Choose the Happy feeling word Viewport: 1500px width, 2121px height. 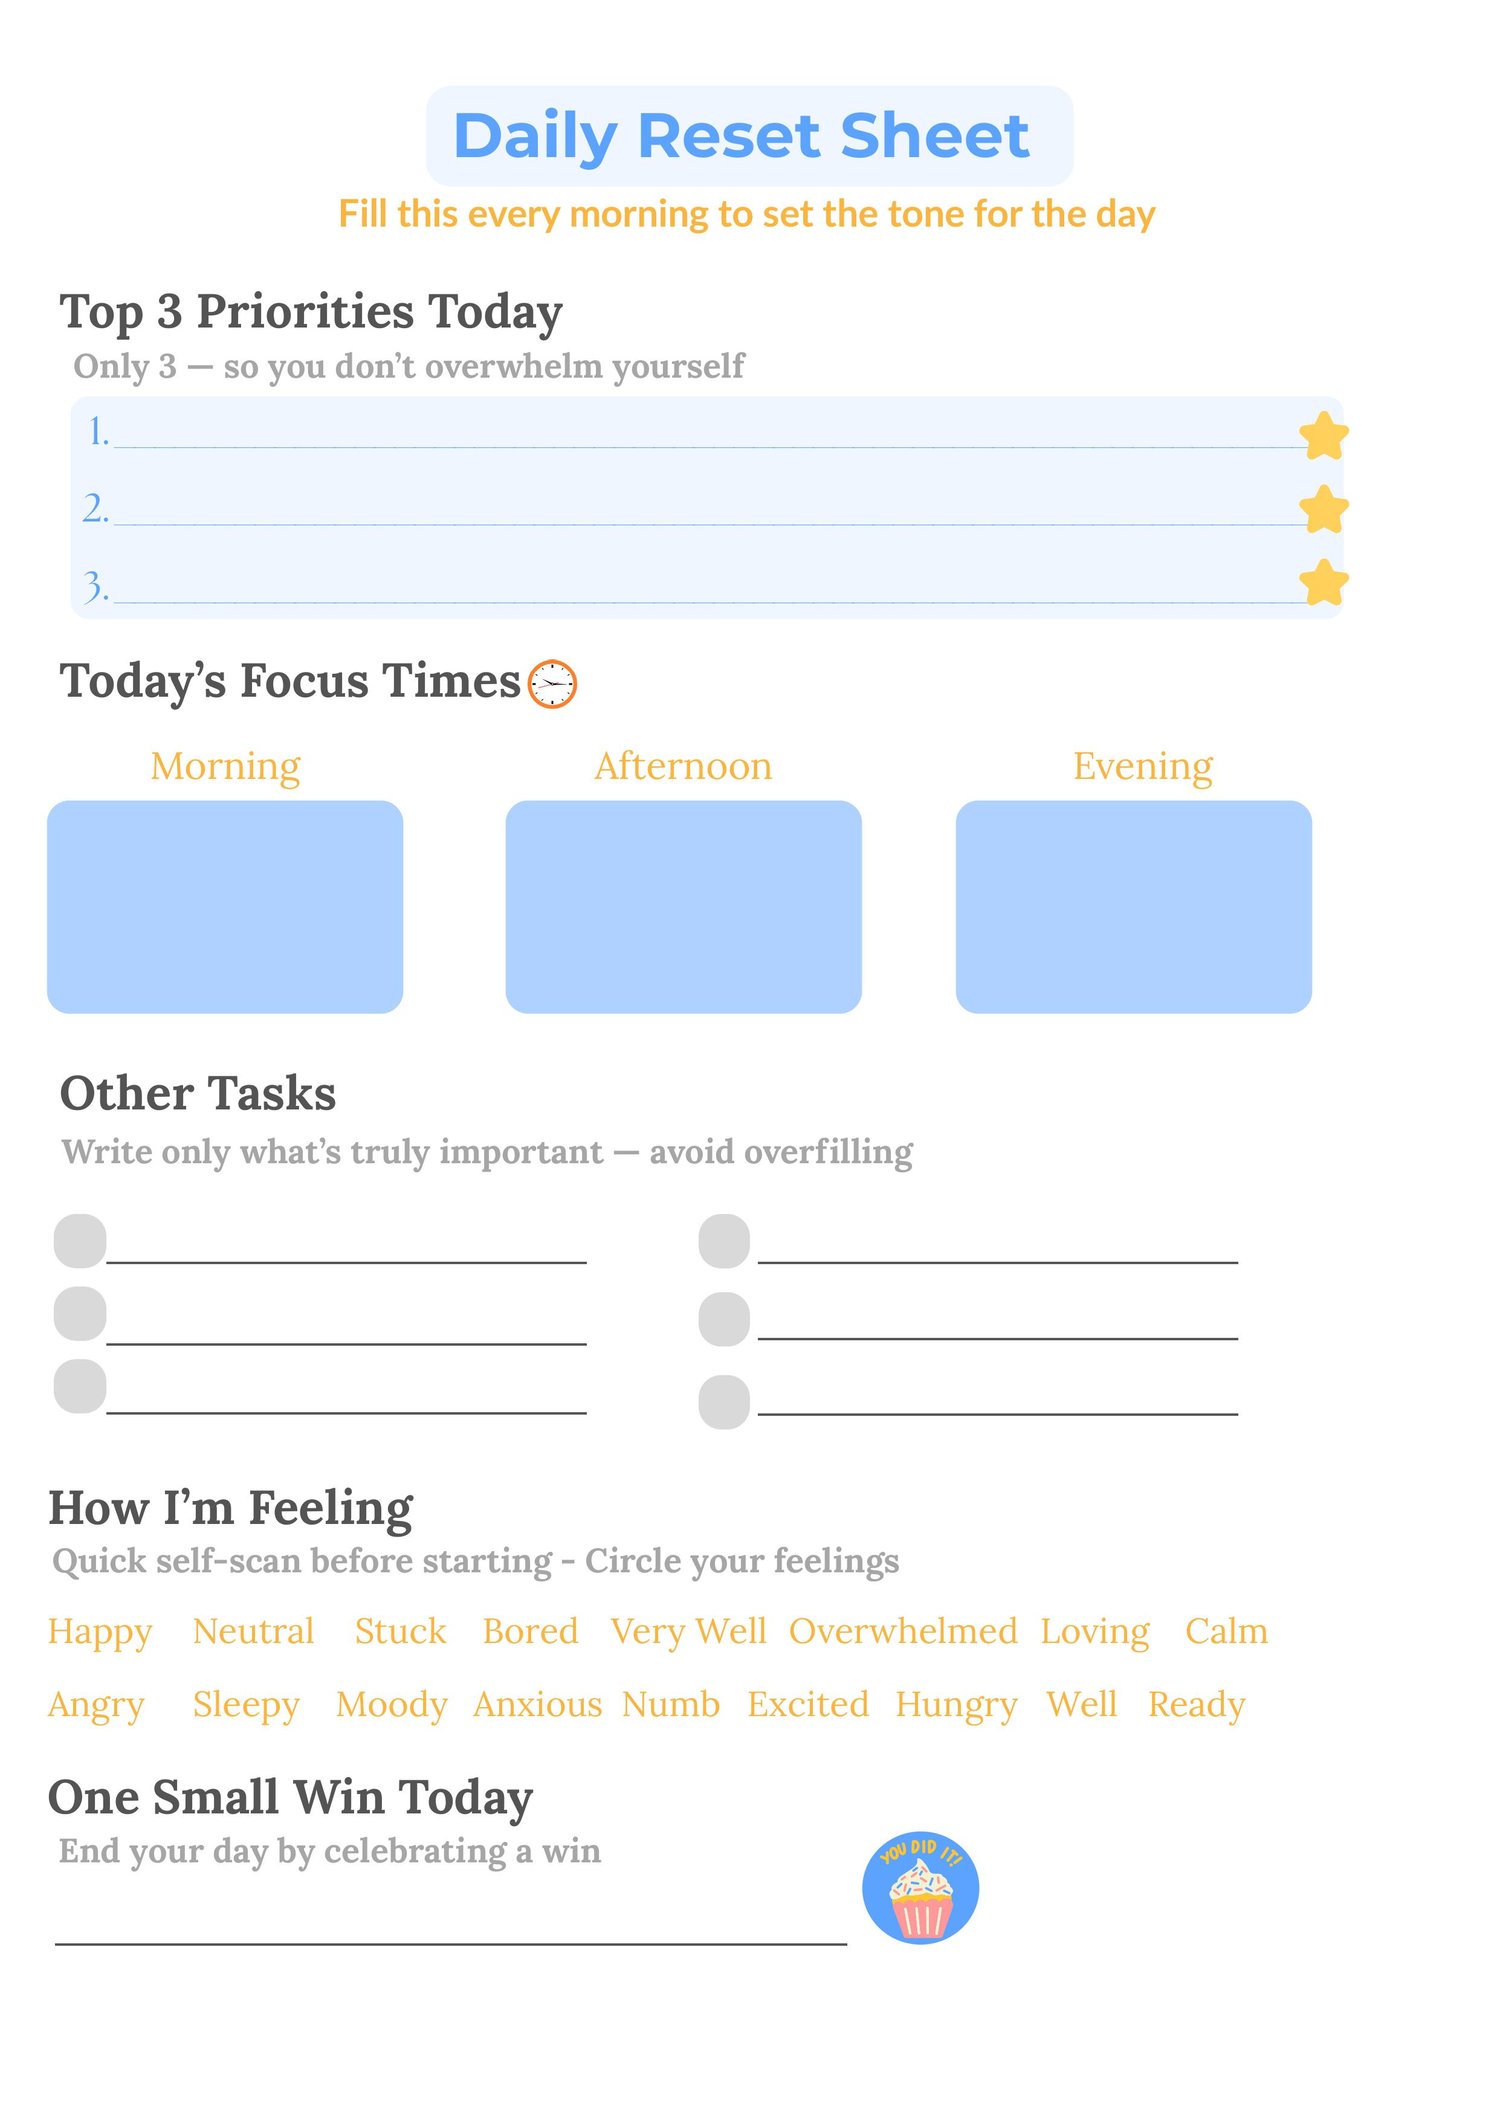(100, 1632)
